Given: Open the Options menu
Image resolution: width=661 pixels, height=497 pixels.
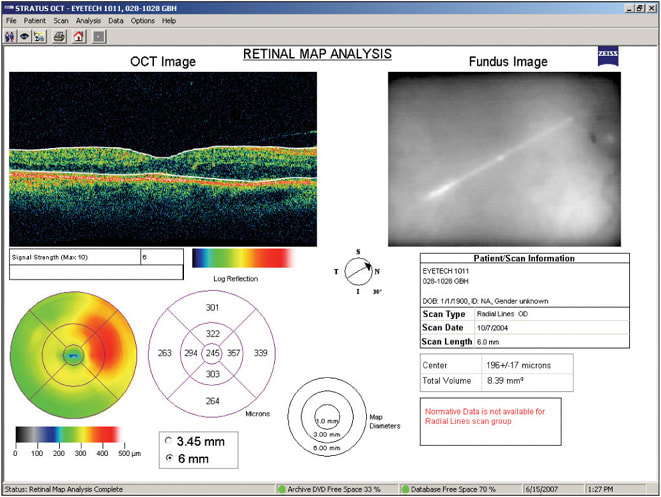Looking at the screenshot, I should point(142,21).
